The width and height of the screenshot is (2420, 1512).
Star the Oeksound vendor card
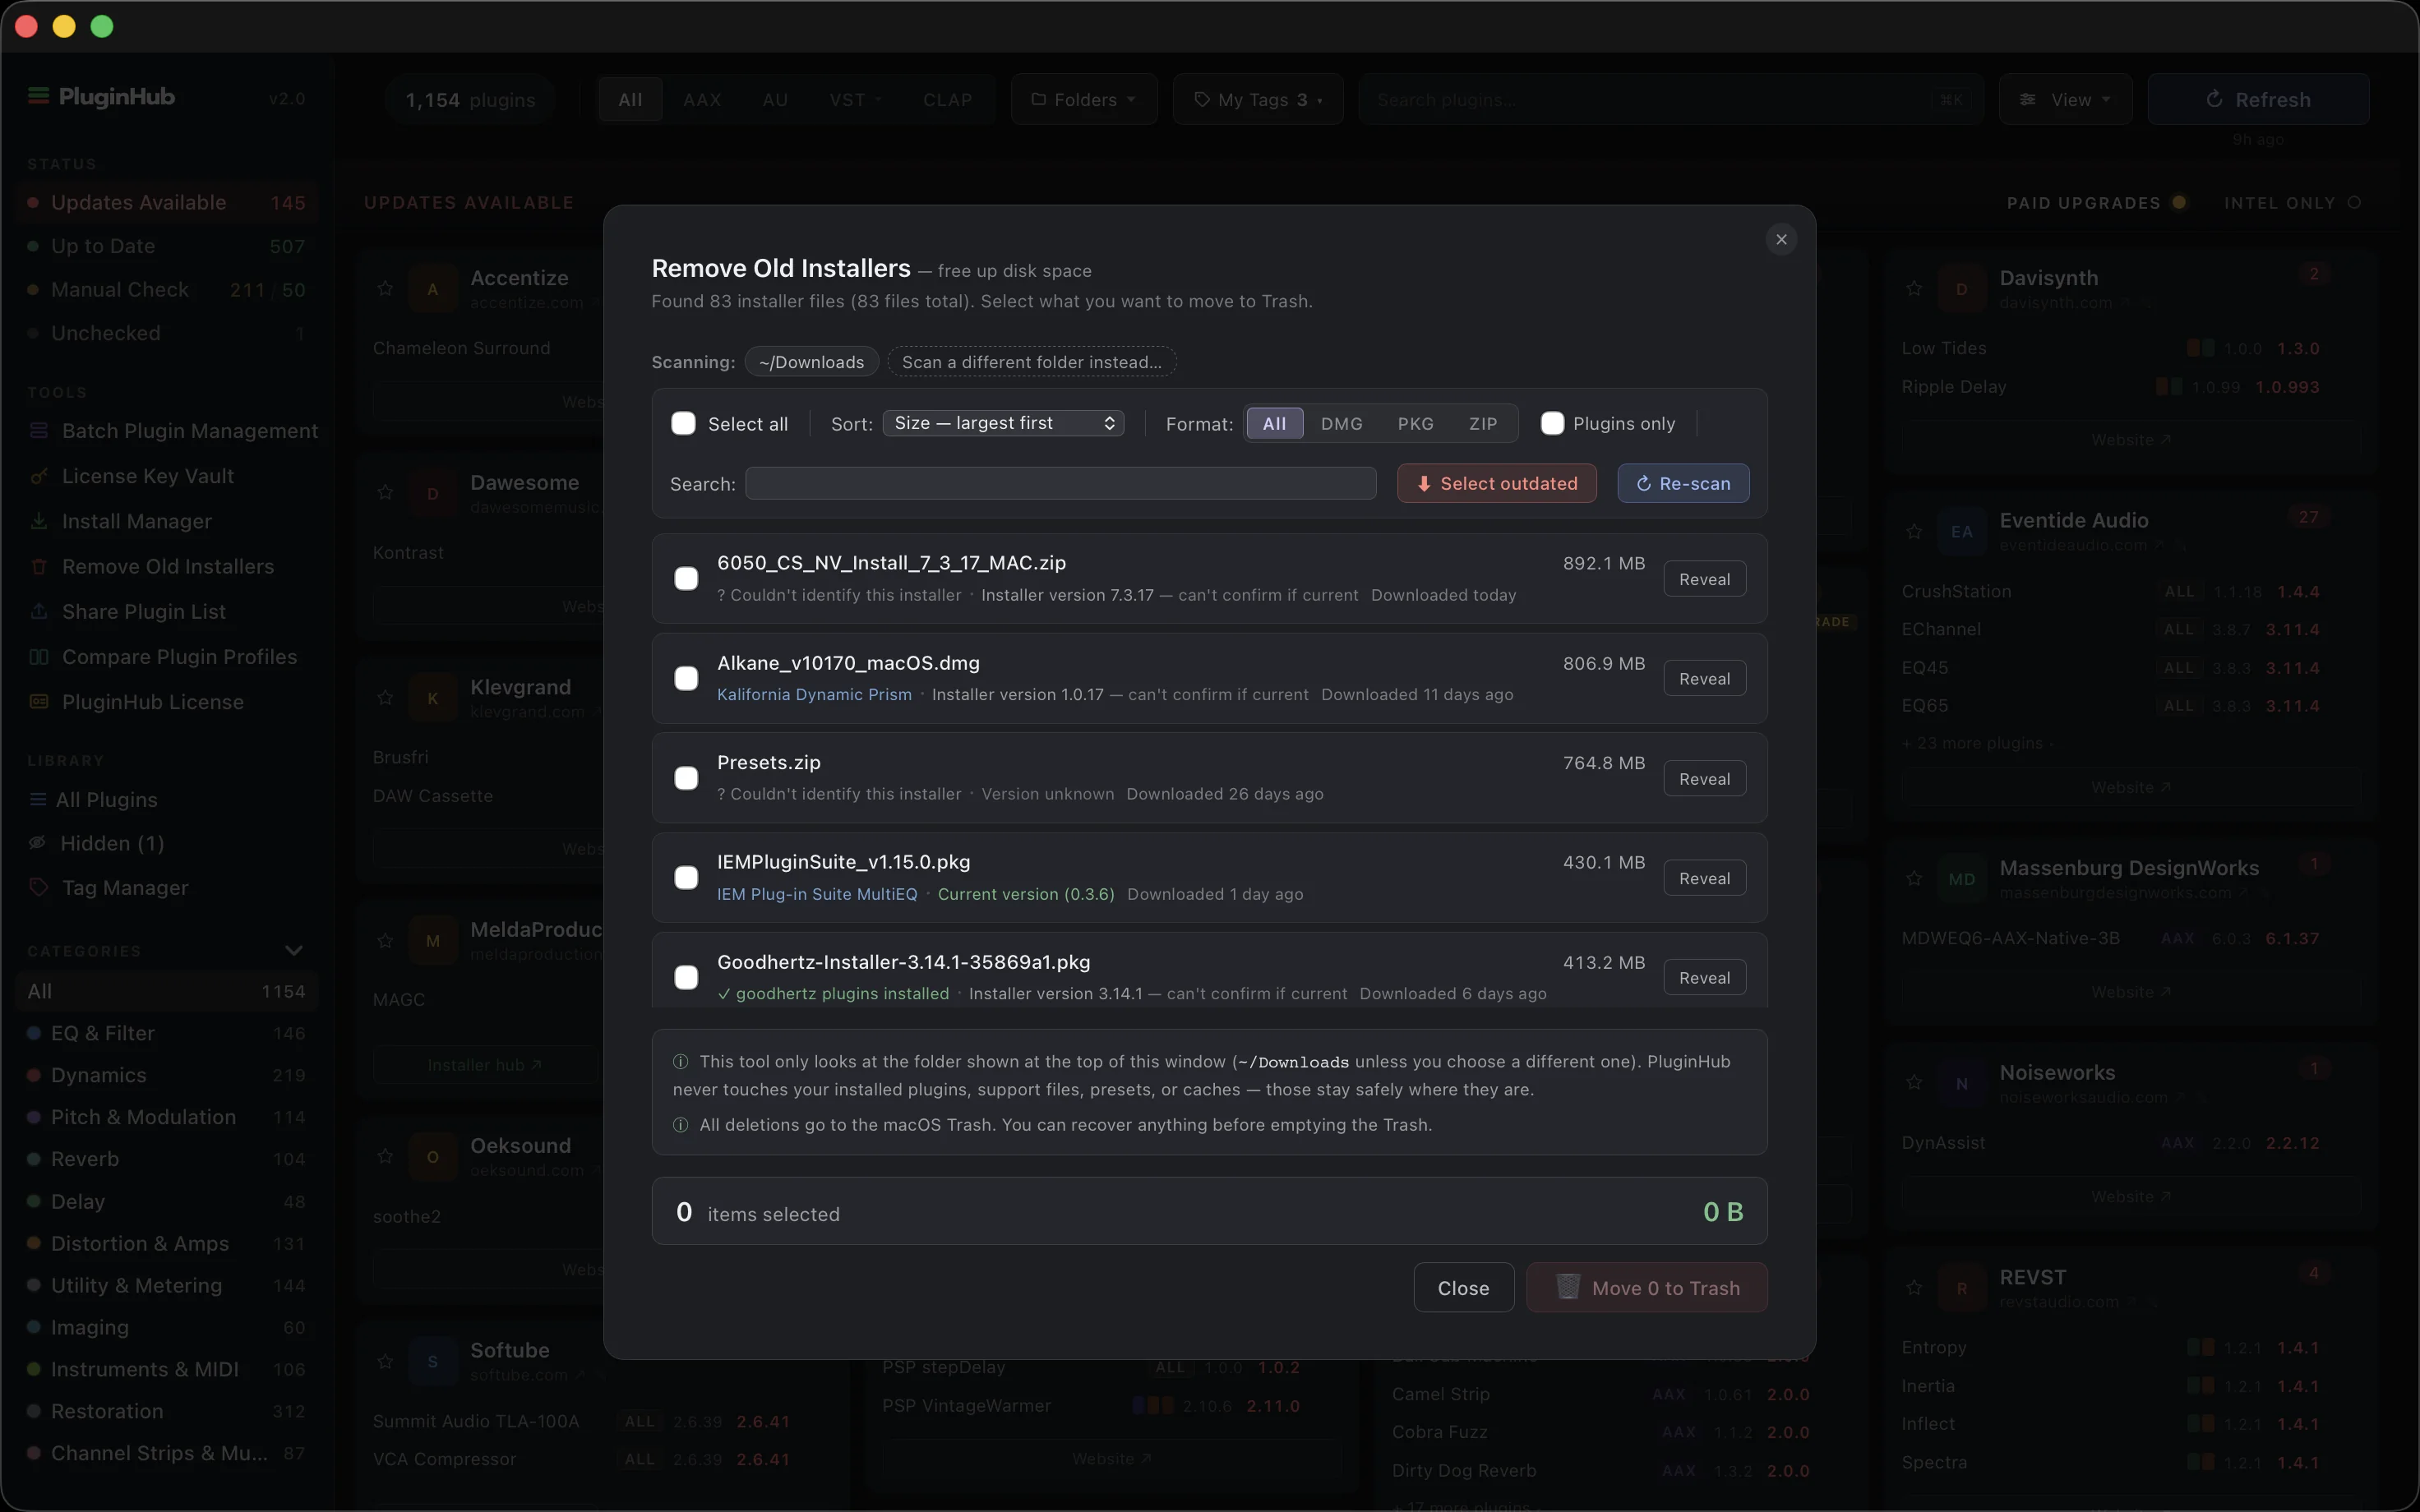click(385, 1156)
